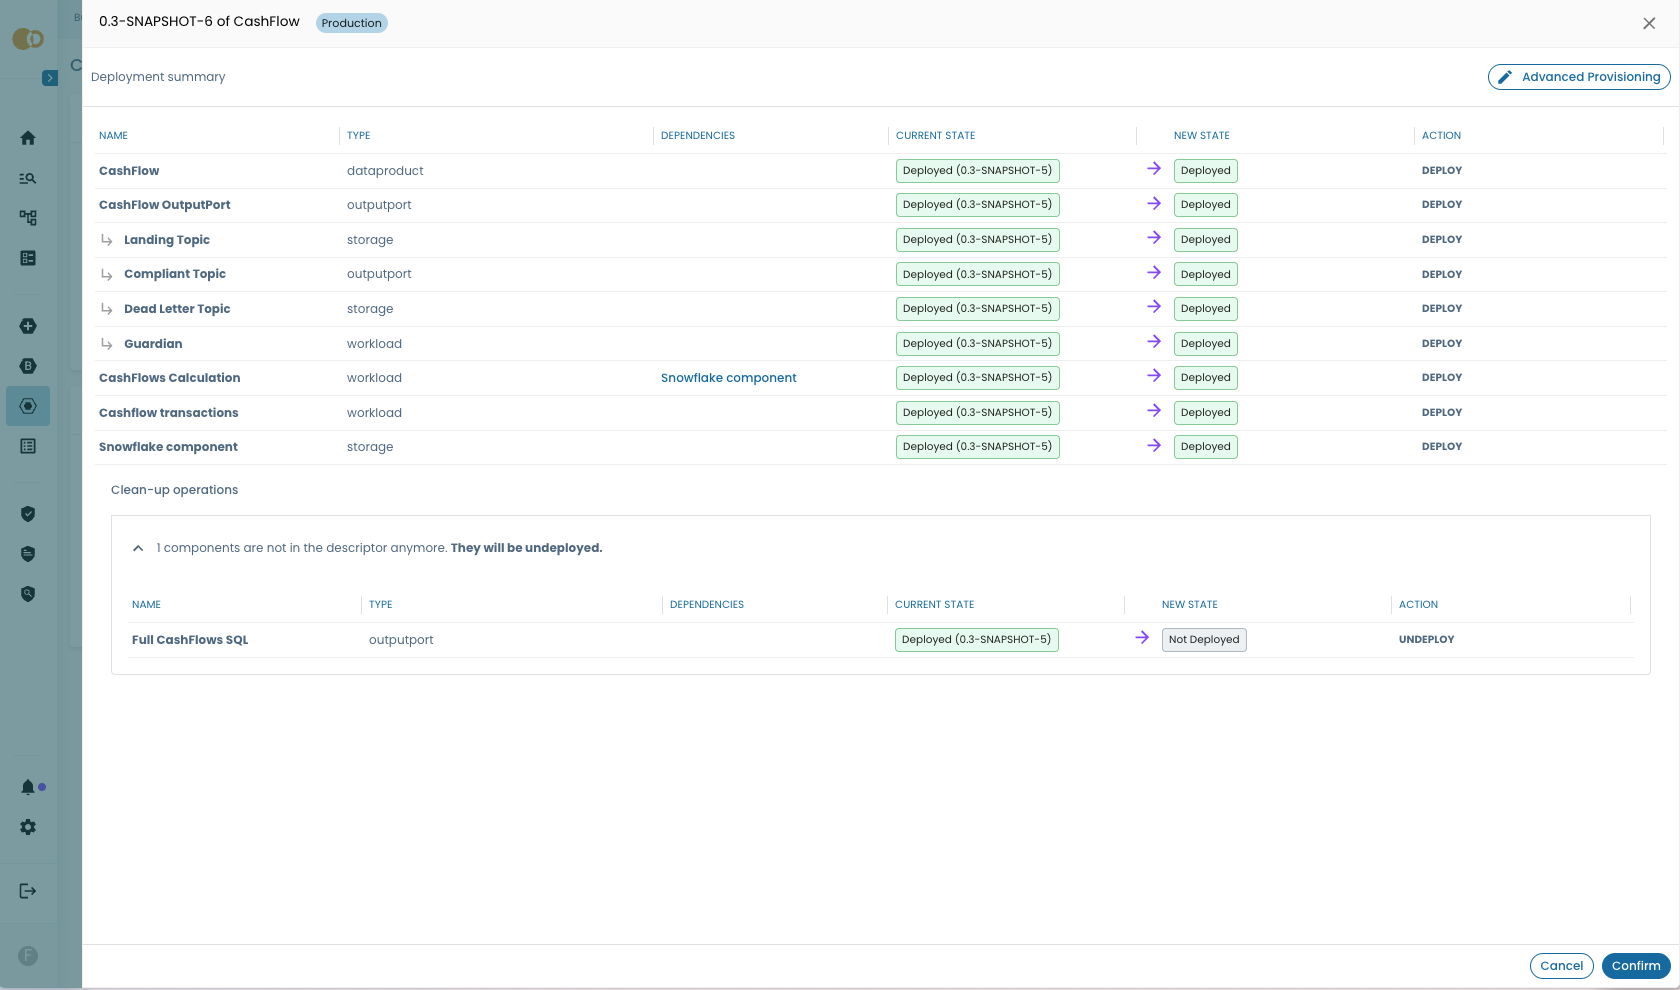Click the user avatar at sidebar bottom
The width and height of the screenshot is (1680, 990).
pos(28,956)
